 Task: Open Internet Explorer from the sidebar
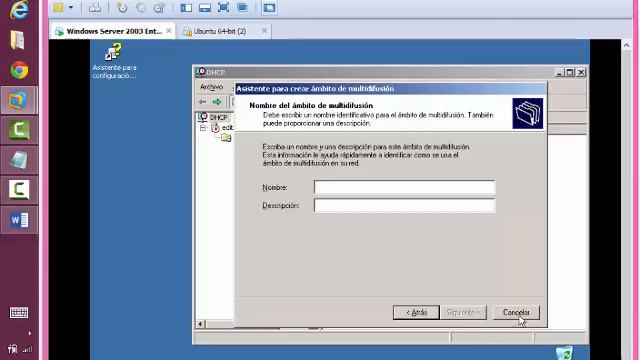[x=19, y=10]
